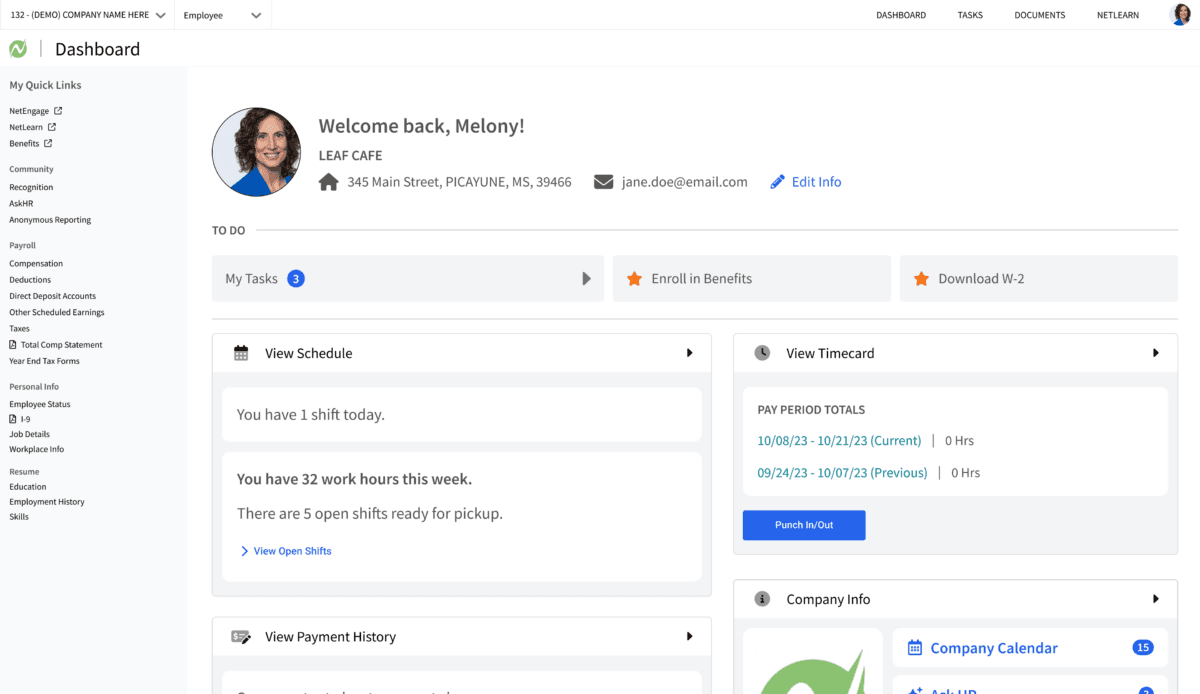Screen dimensions: 1200x694
Task: Click the user avatar in top right corner
Action: point(1180,15)
